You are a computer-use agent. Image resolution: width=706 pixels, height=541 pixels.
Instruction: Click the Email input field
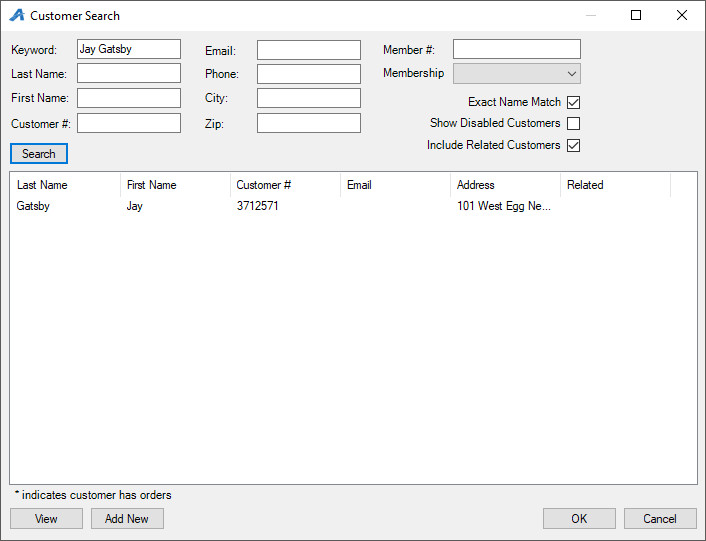(309, 50)
